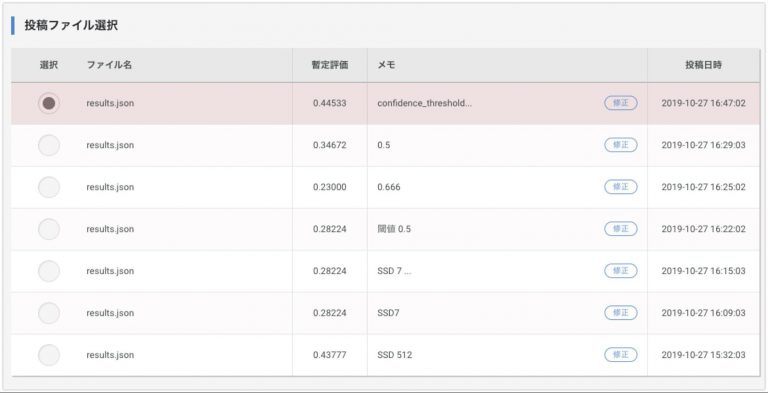The width and height of the screenshot is (768, 393).
Task: Select the radio button for score 0.23000
Action: (49, 187)
